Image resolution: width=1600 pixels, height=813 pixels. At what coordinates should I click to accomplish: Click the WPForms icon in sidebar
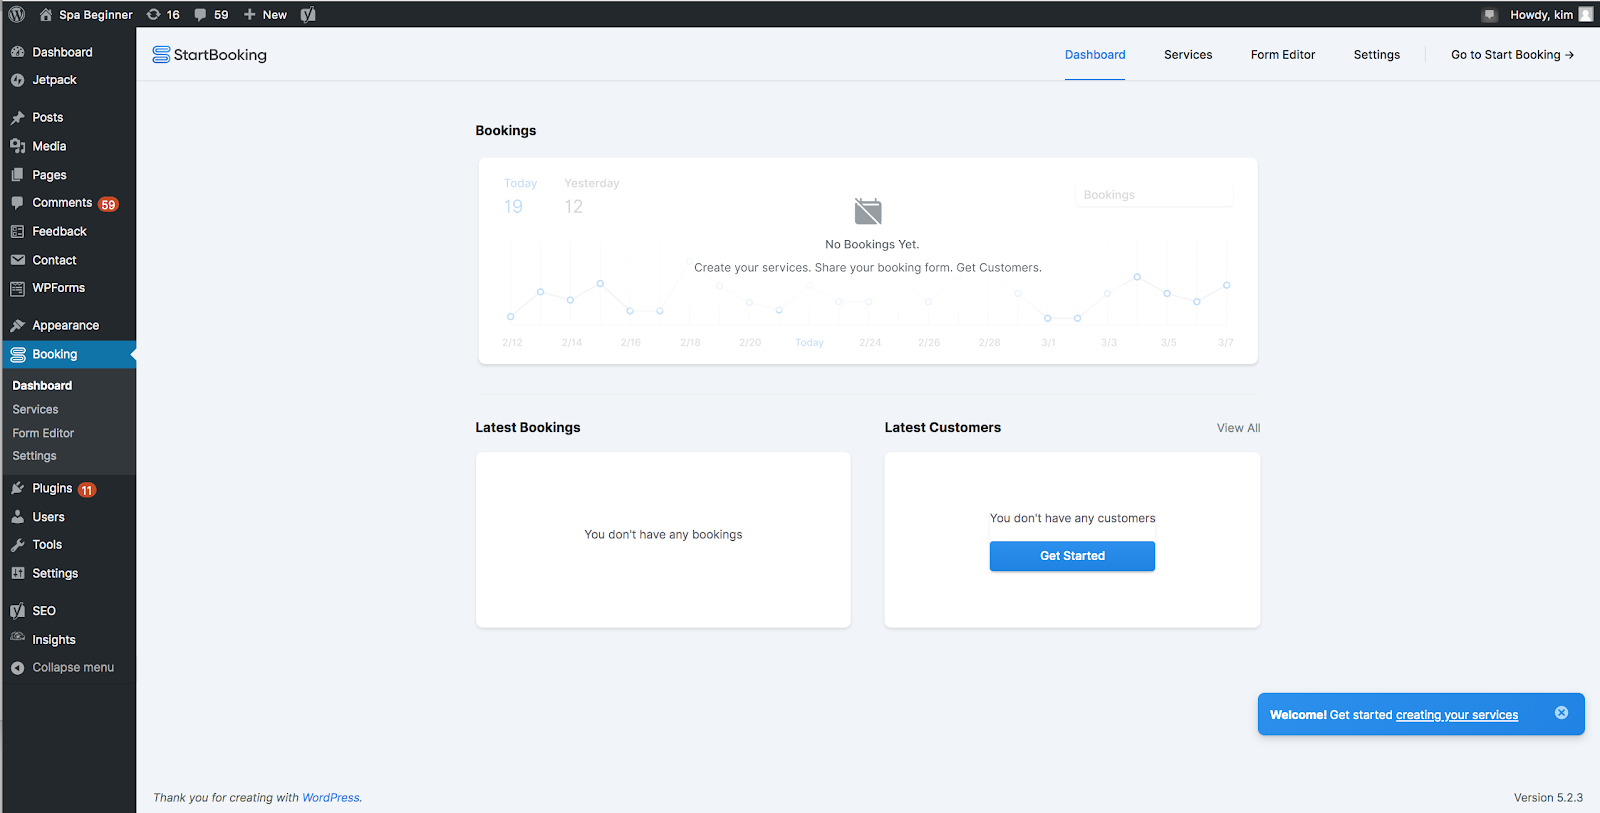coord(18,288)
